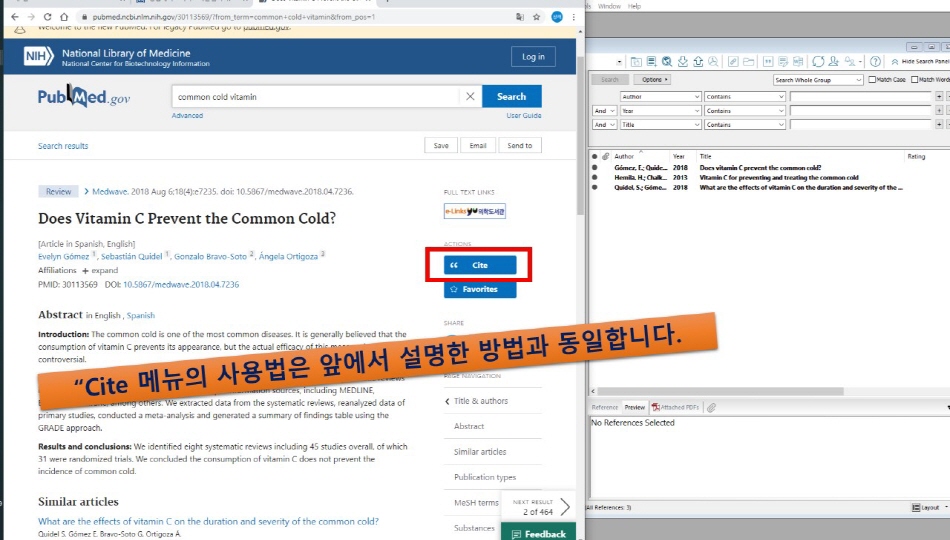950x540 pixels.
Task: Click the Go to Word Processor icon
Action: tap(798, 61)
